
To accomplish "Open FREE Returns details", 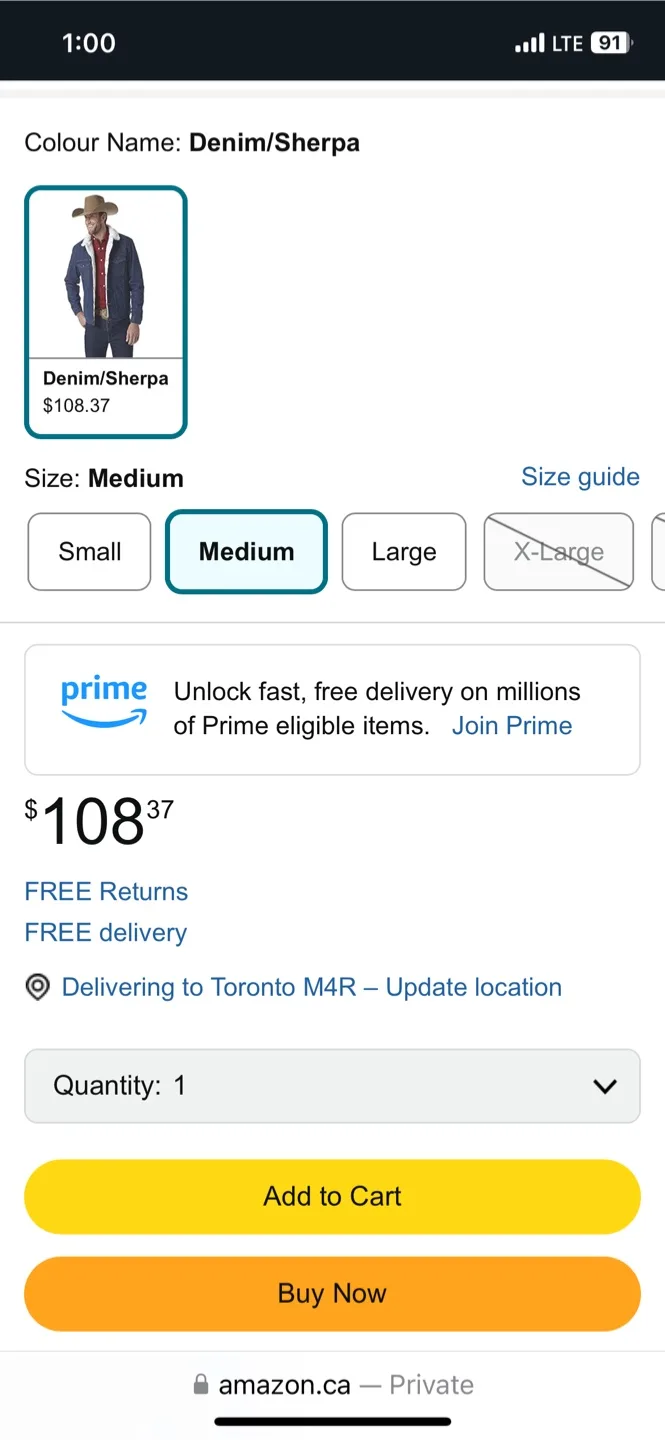I will (x=106, y=891).
